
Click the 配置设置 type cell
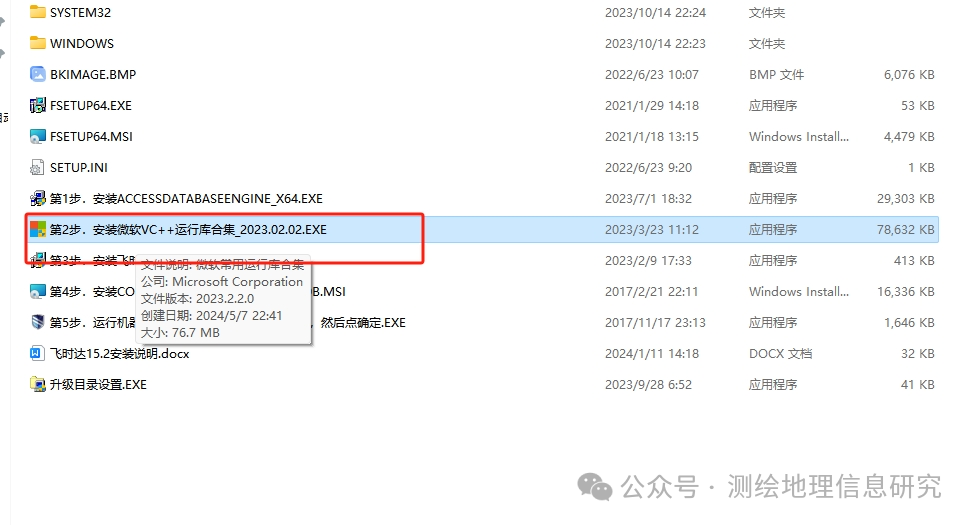point(773,167)
